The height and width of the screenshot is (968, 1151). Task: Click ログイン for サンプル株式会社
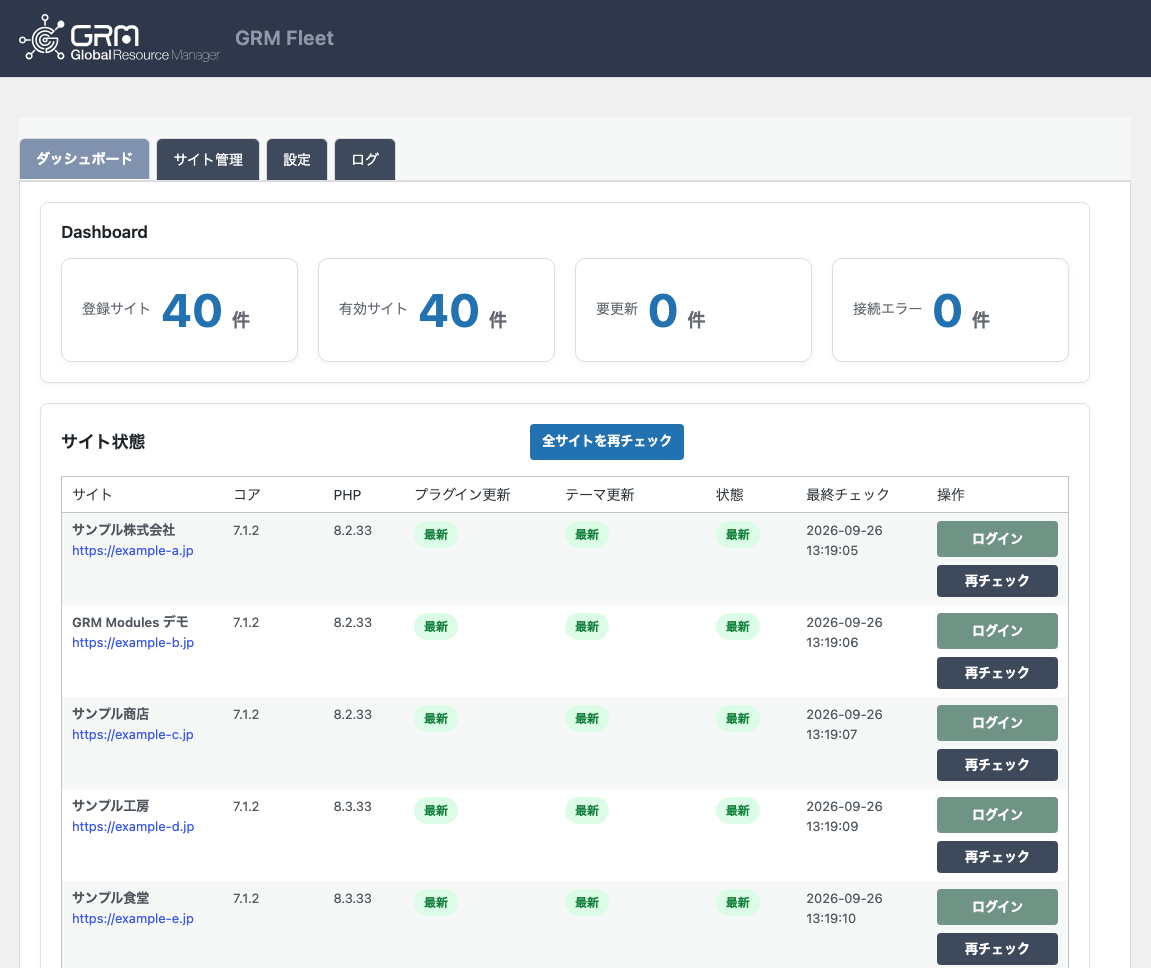[x=997, y=539]
